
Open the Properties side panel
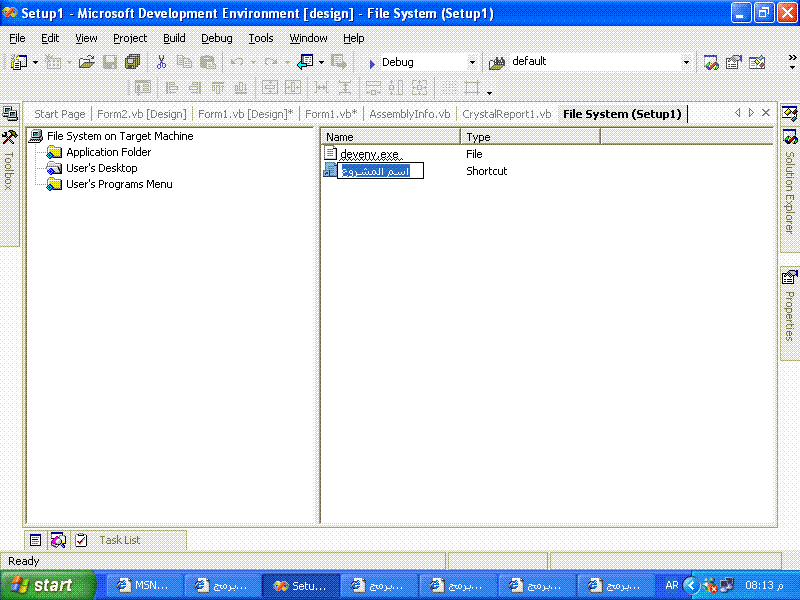tap(789, 306)
